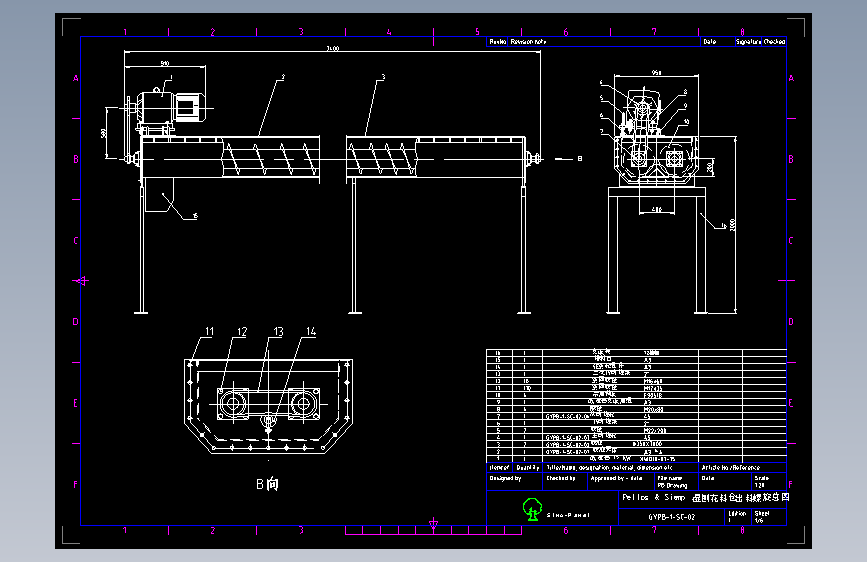This screenshot has width=867, height=562.
Task: Click callout number 11 in B view
Action: 210,331
